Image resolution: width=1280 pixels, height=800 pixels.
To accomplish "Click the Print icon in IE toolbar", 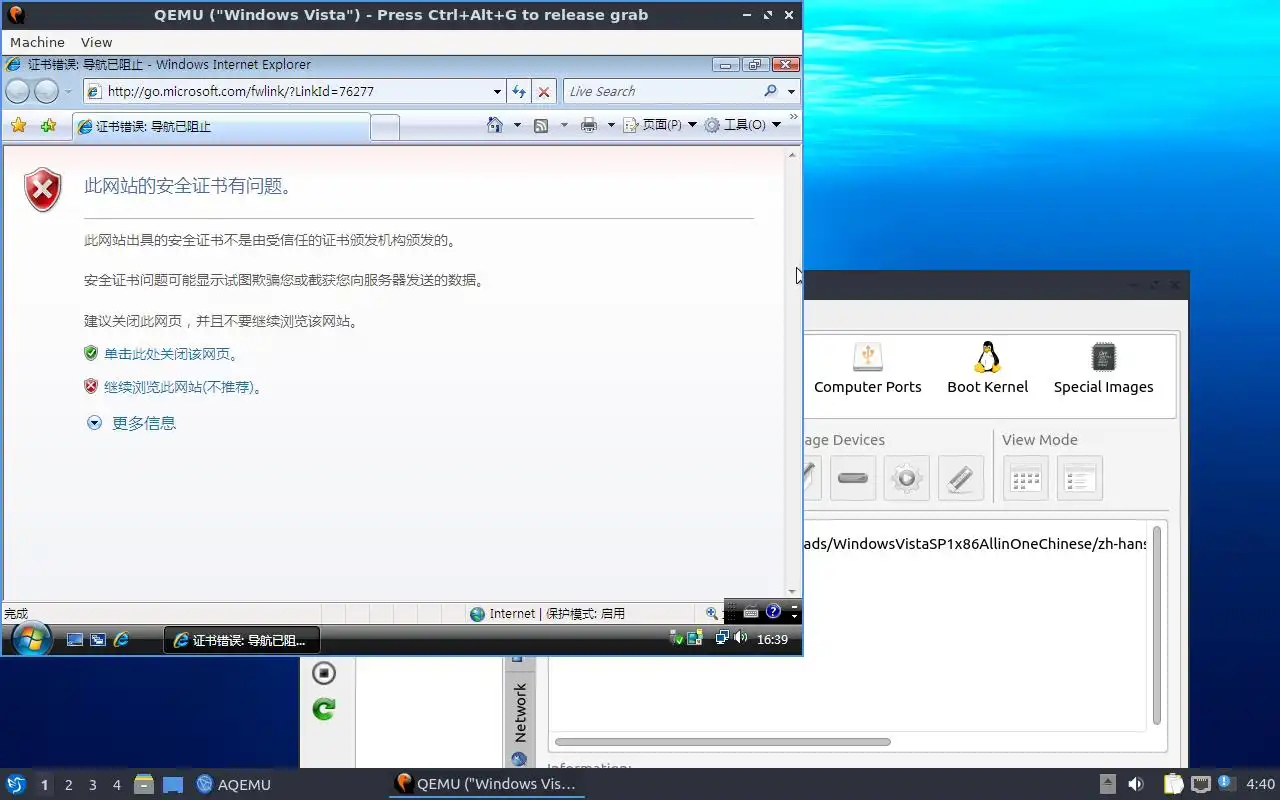I will click(589, 125).
